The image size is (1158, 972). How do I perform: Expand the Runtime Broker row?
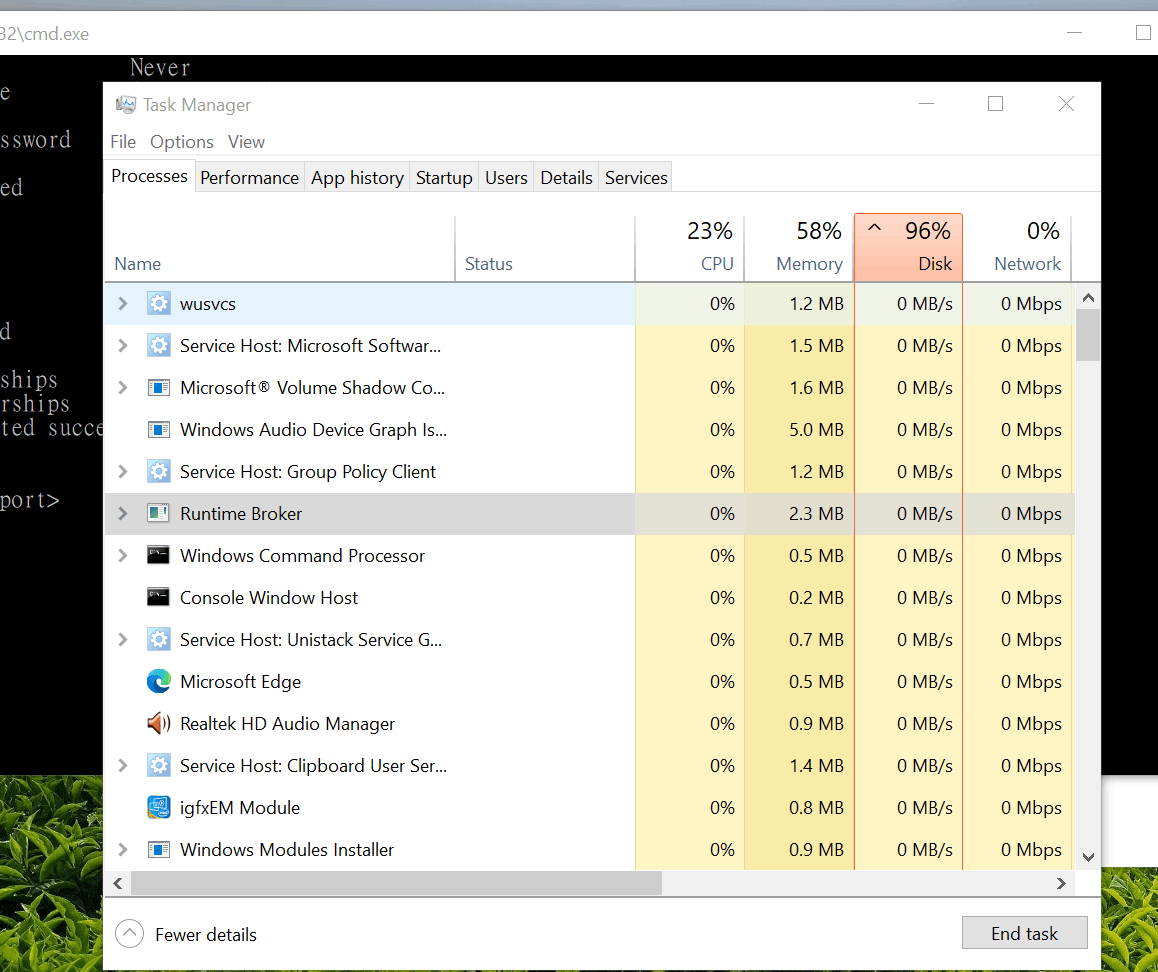click(x=123, y=513)
